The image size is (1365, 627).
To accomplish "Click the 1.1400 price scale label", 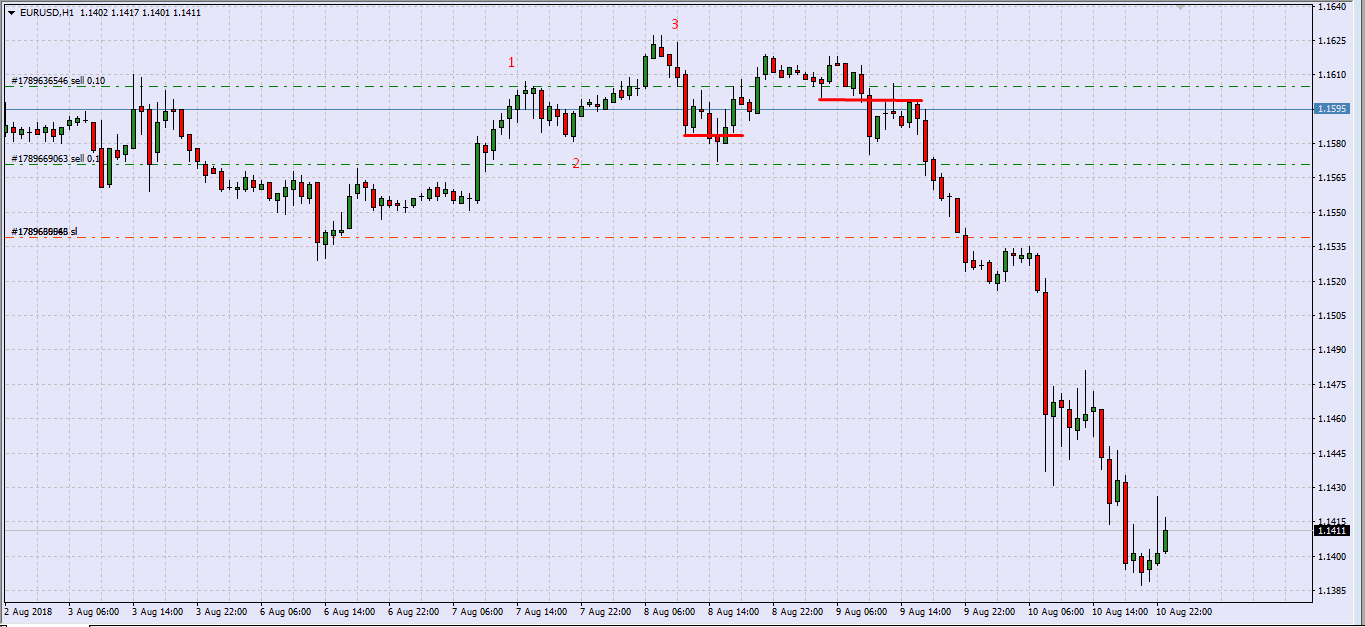I will [1331, 557].
